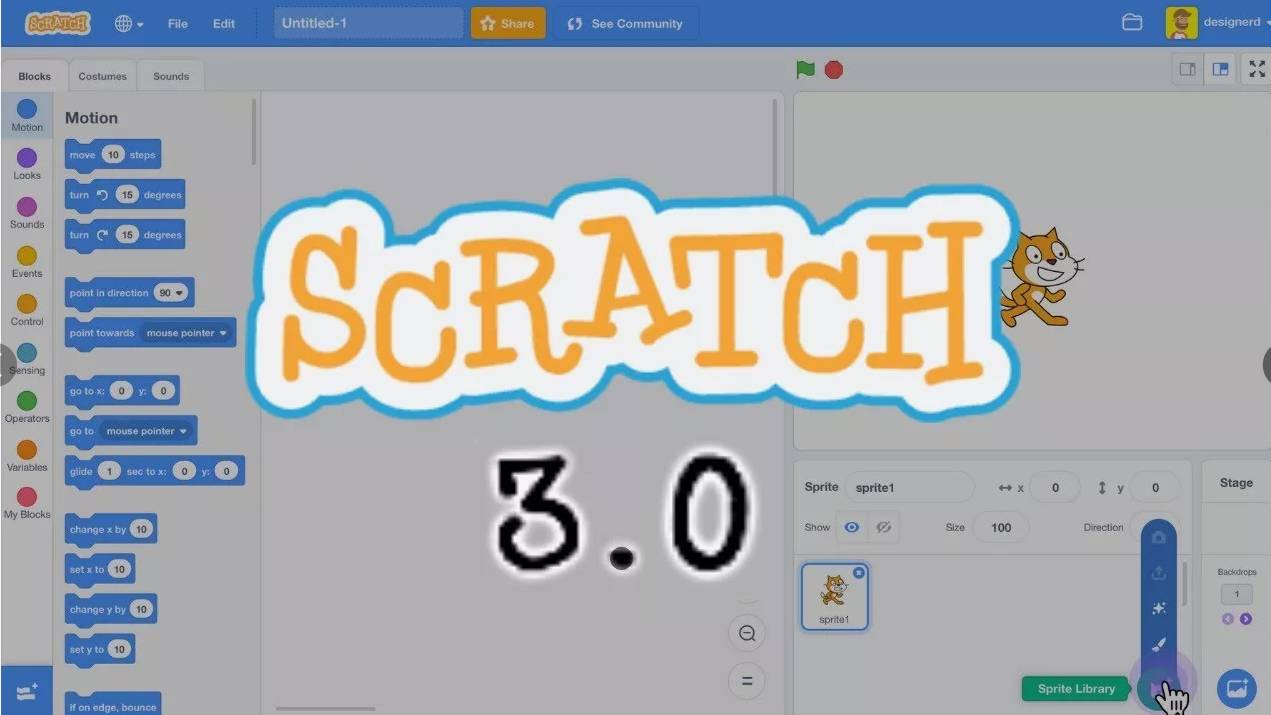The image size is (1271, 715).
Task: Open the File menu
Action: tap(178, 23)
